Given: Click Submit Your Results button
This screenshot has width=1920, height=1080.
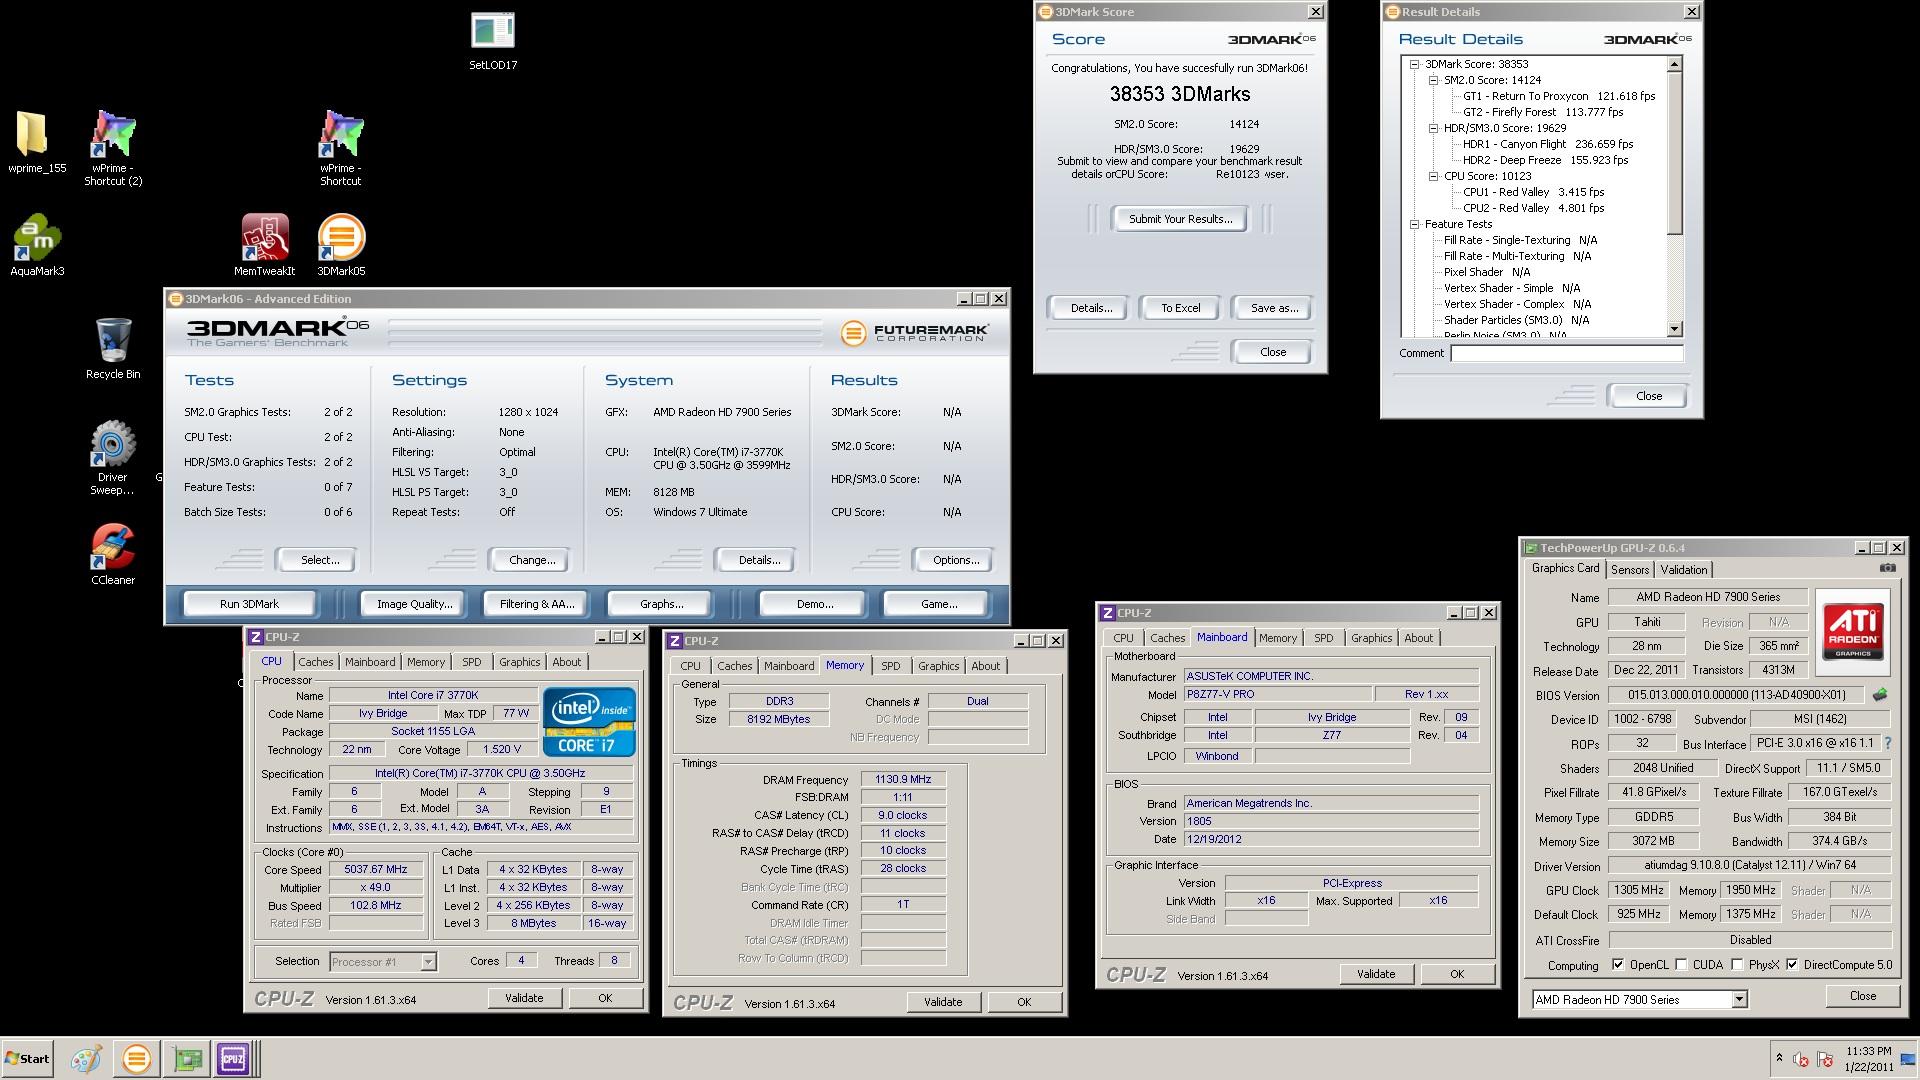Looking at the screenshot, I should coord(1180,219).
